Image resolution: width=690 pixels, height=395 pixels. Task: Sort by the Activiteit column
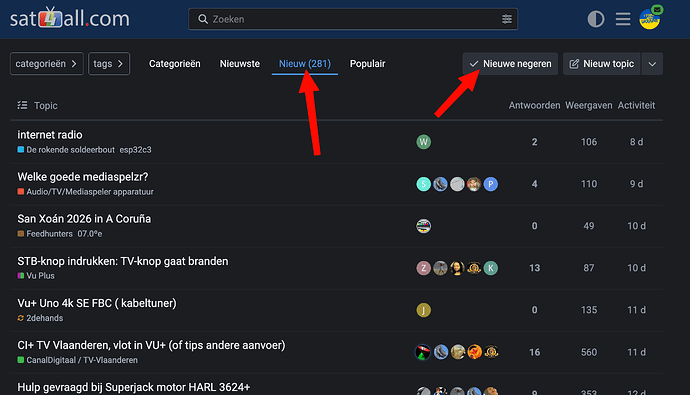click(636, 105)
